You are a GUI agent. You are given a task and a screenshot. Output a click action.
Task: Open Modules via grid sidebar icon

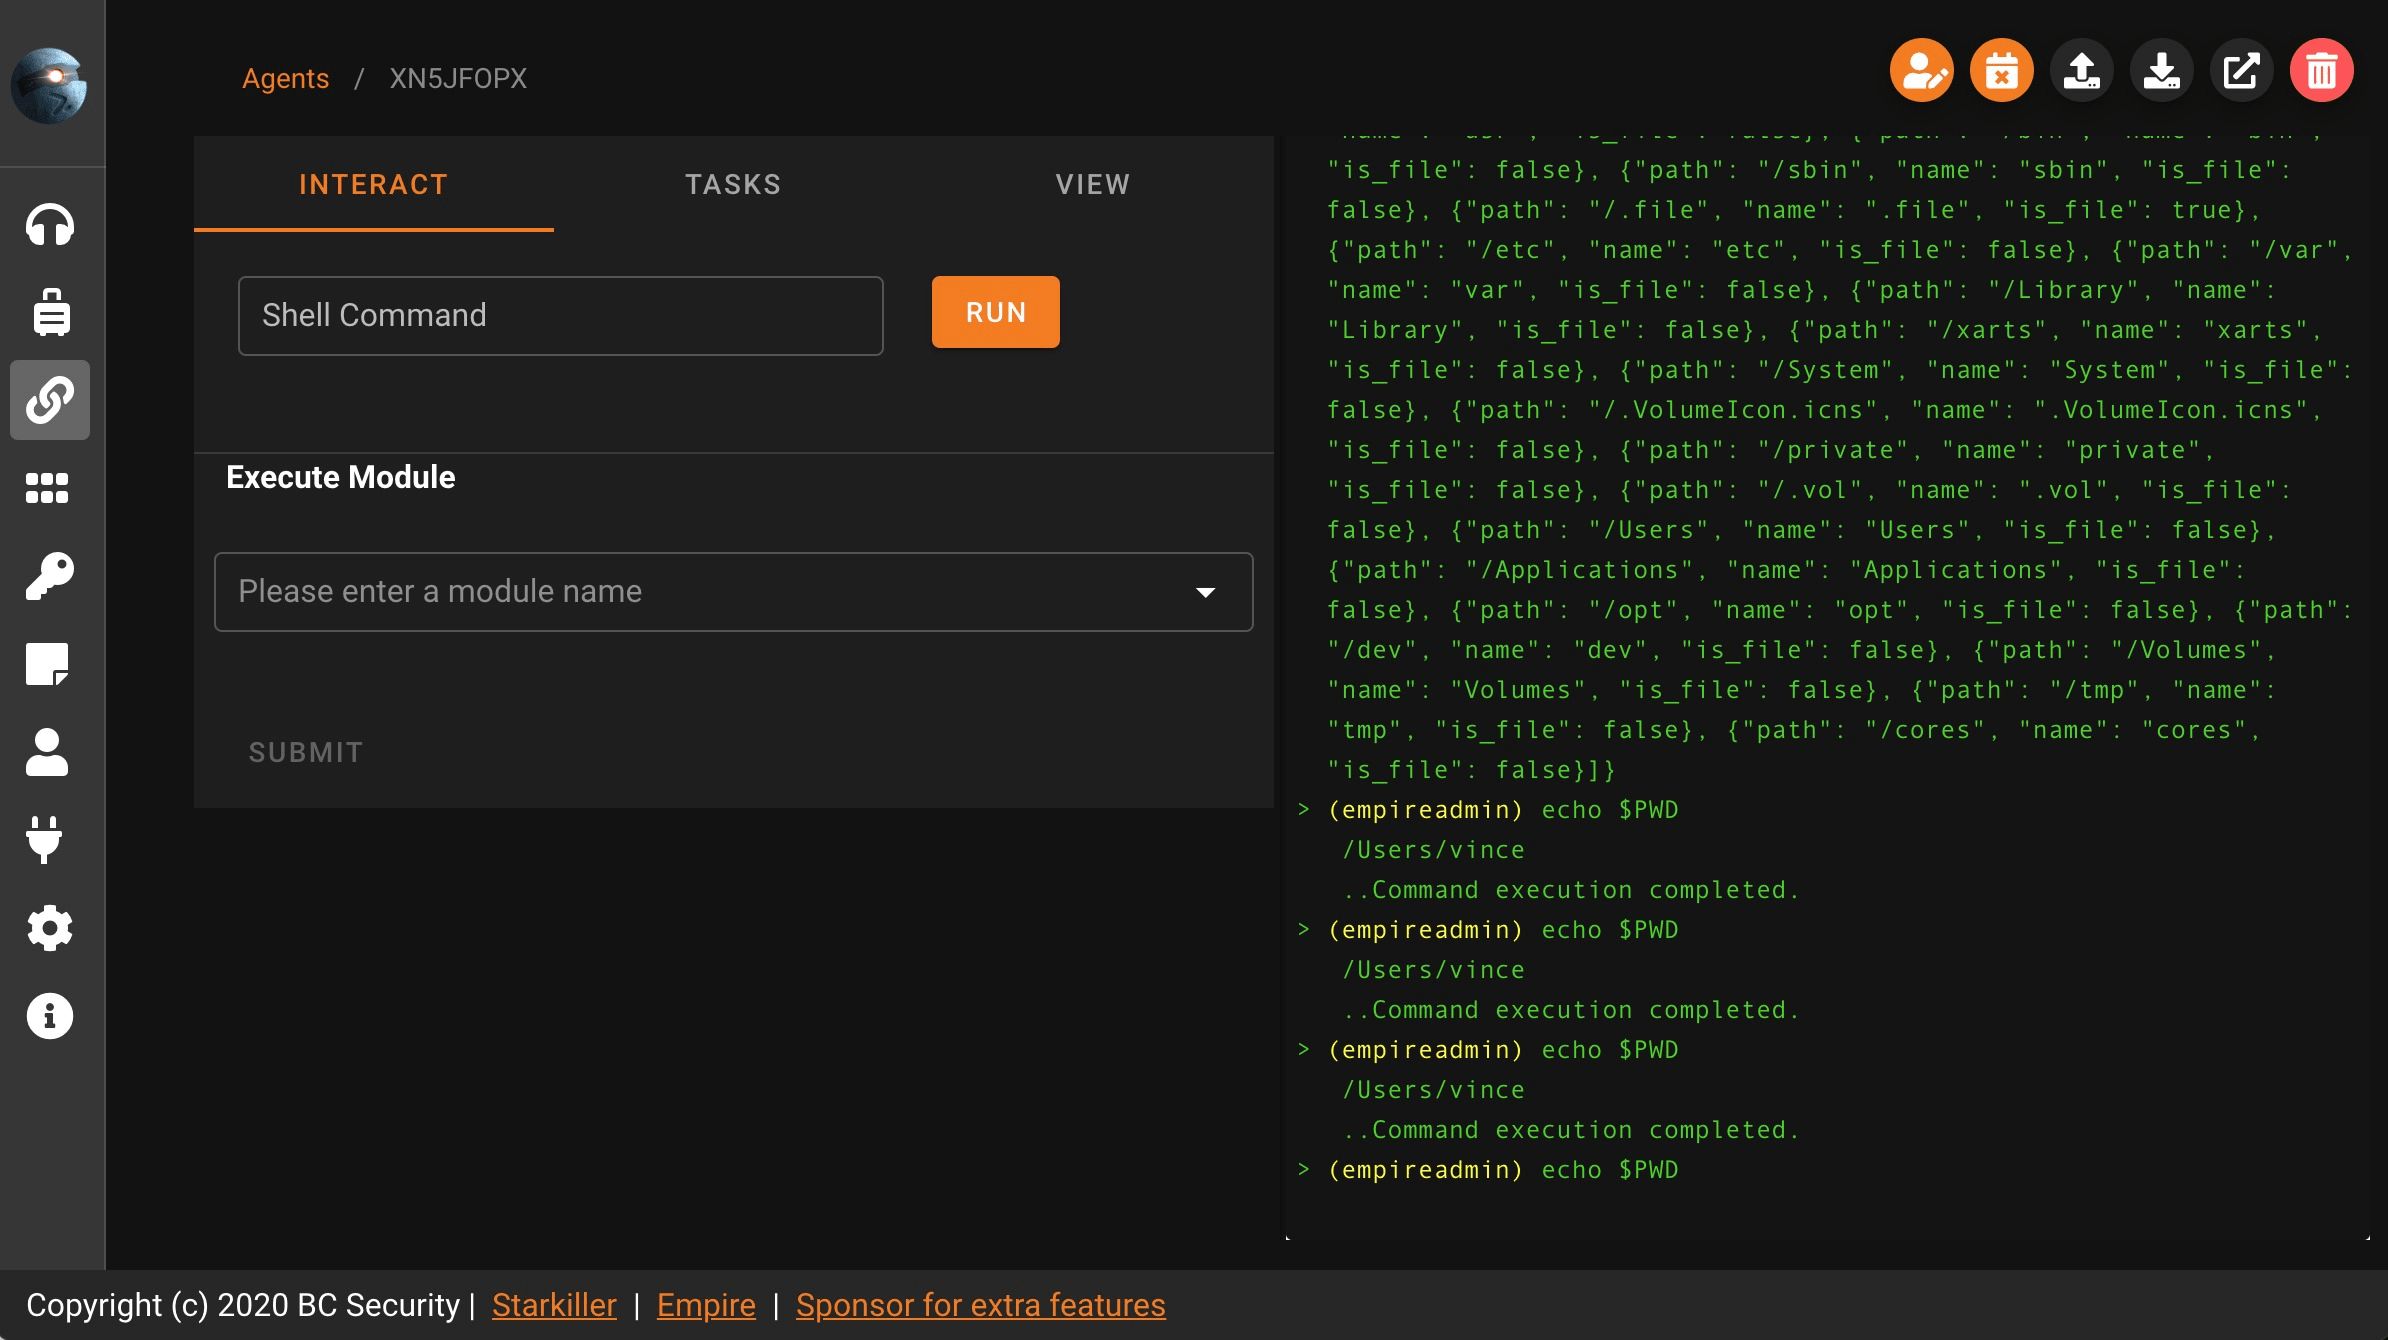coord(47,488)
